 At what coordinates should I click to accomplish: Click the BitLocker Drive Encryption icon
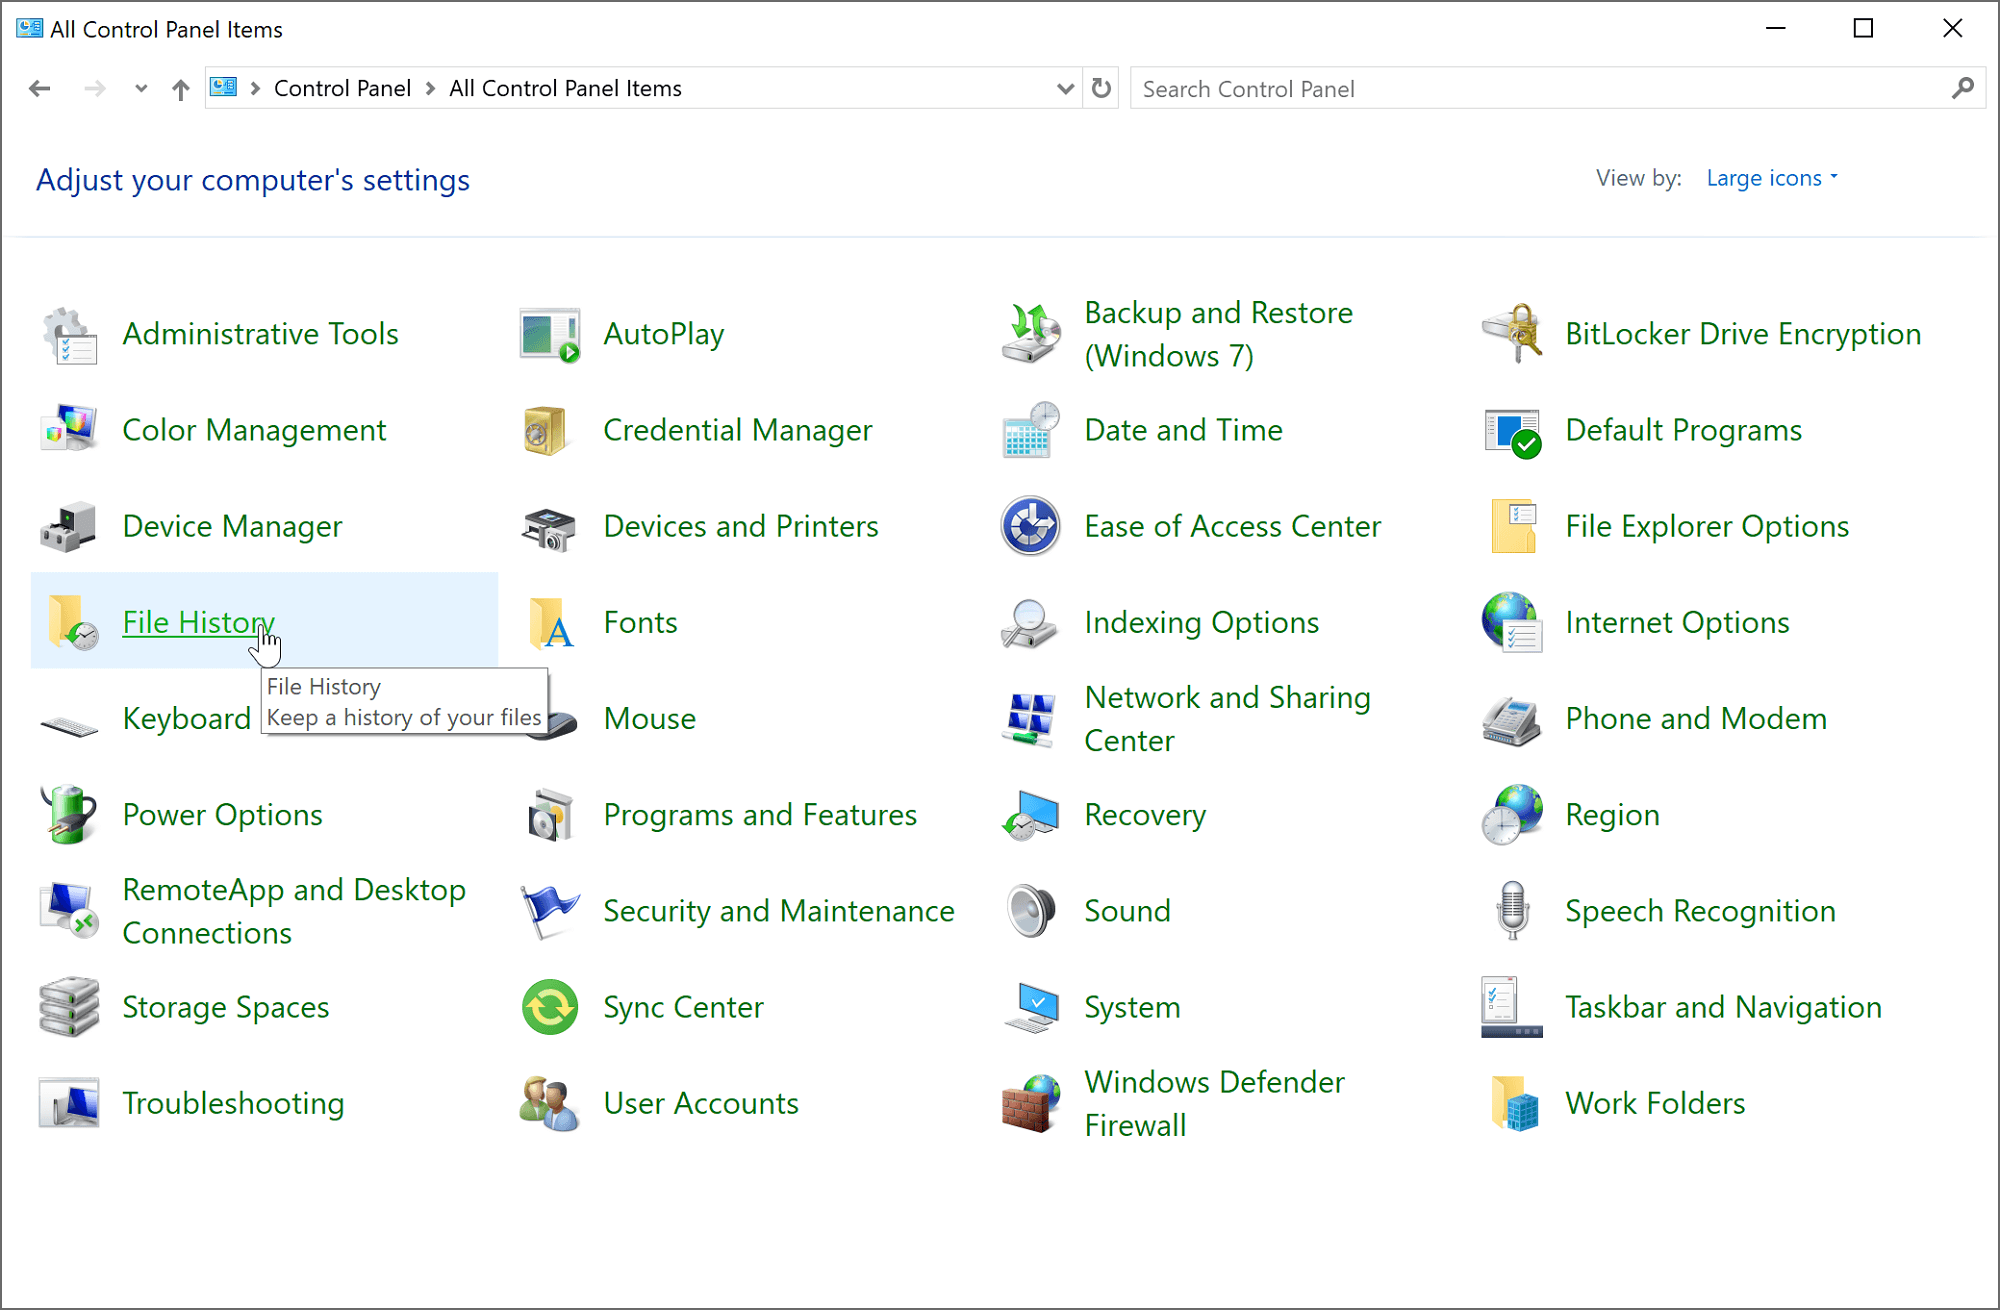click(1512, 335)
